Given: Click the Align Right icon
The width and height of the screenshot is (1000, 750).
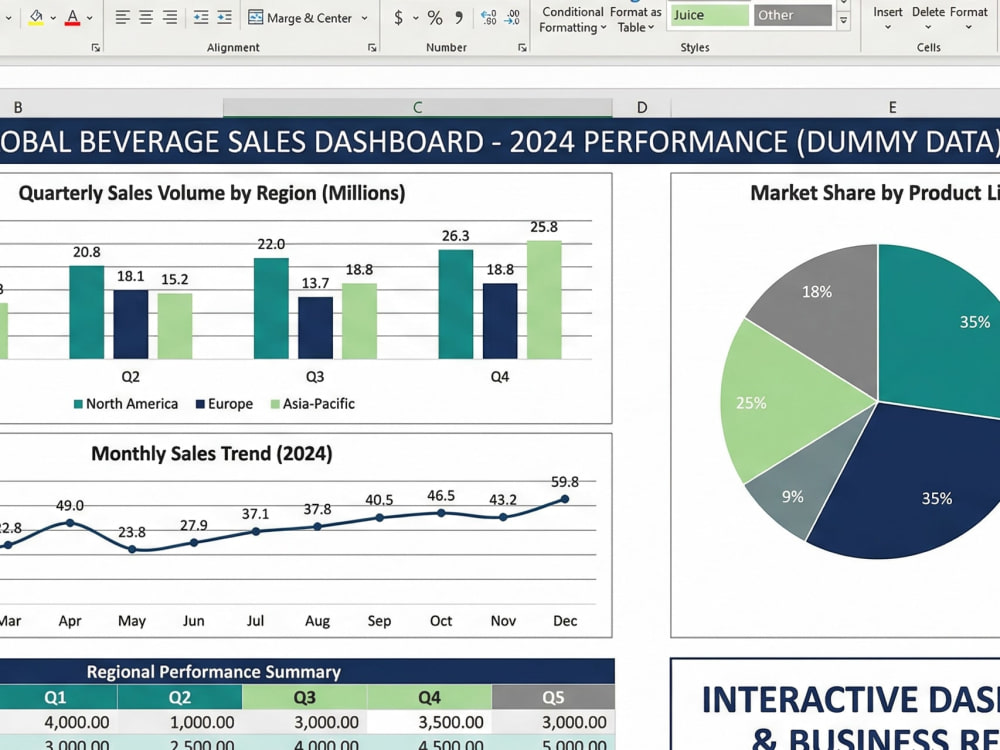Looking at the screenshot, I should [170, 17].
